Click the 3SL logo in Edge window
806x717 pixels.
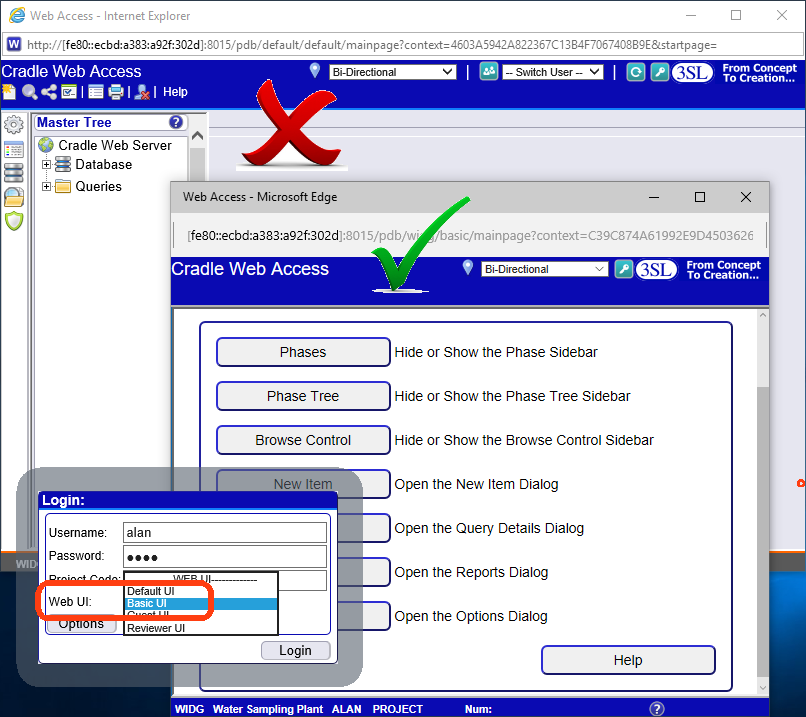656,269
